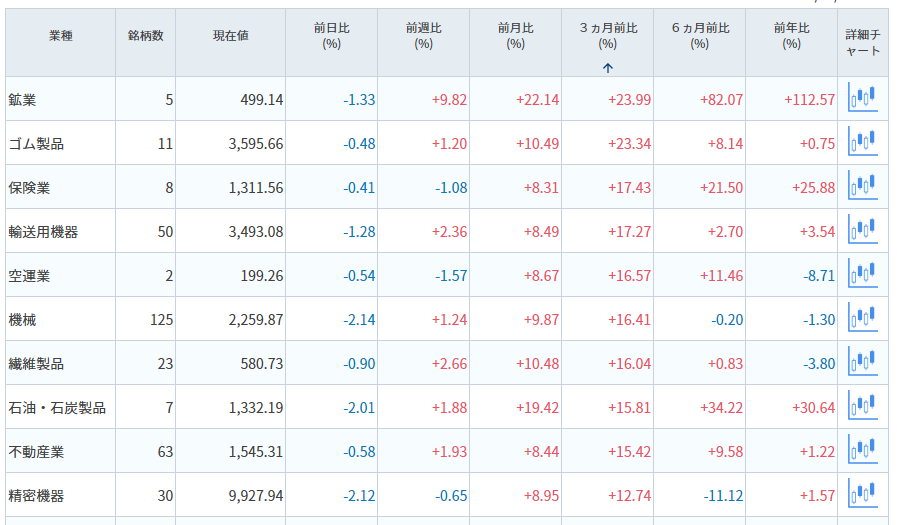Select the ゴム製品 sector name
Screen dimensions: 905x525
(36, 144)
